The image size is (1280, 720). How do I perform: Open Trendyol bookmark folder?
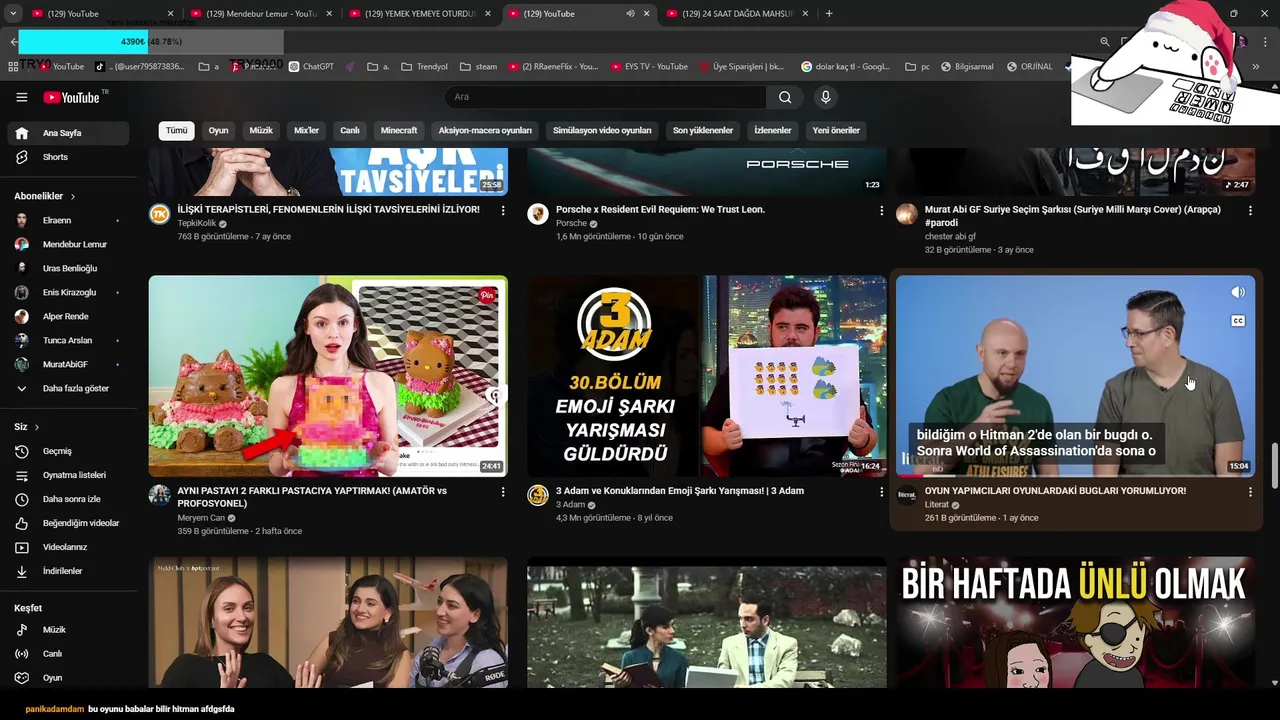tap(424, 67)
